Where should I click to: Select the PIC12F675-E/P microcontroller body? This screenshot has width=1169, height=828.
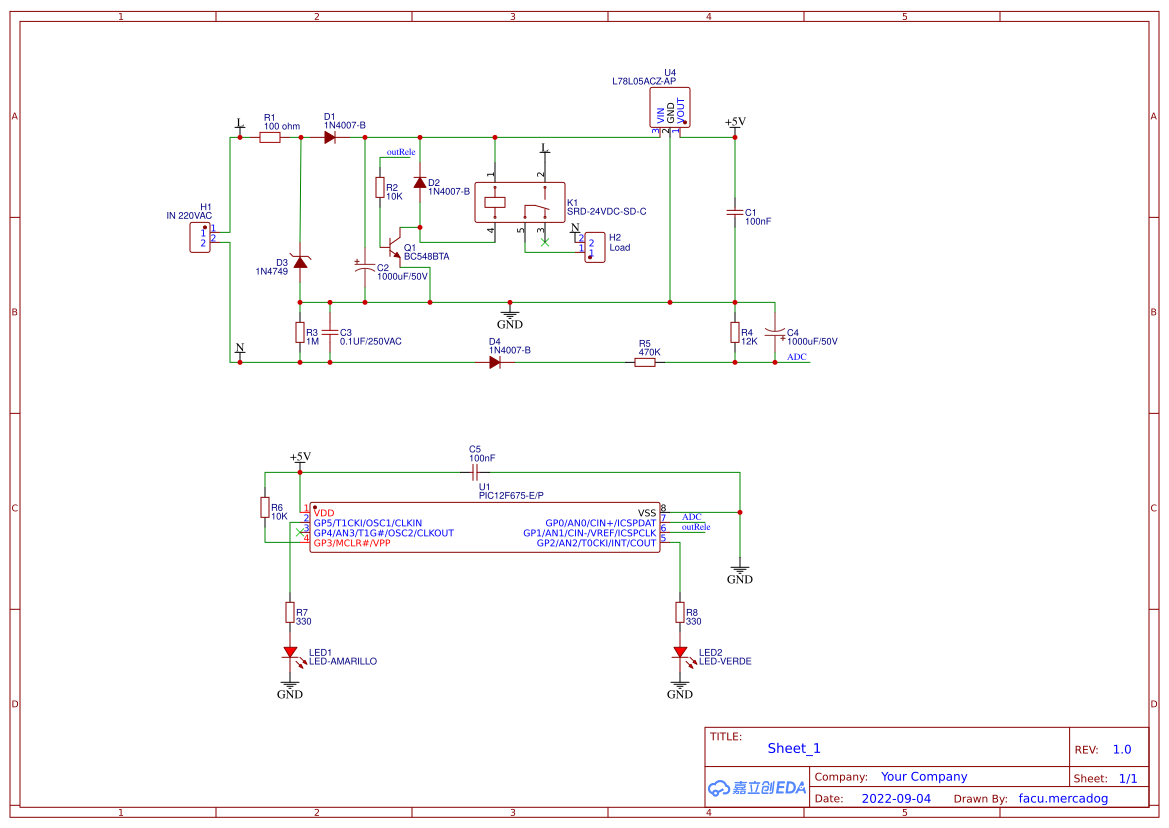pyautogui.click(x=485, y=528)
